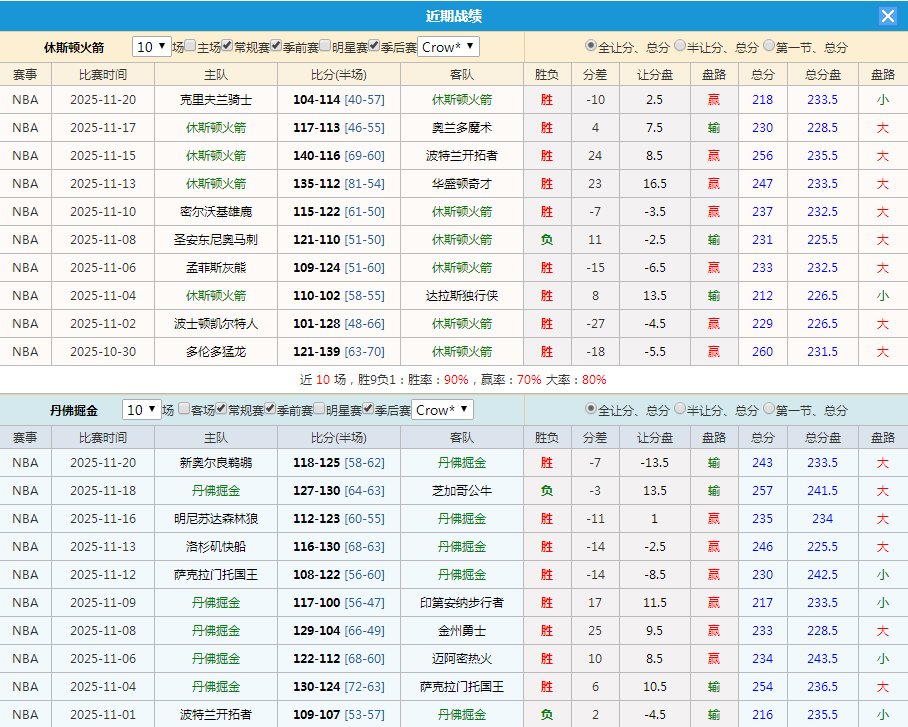Enable the 客场 checkbox for 丹佛掘金
The width and height of the screenshot is (908, 727).
coord(184,409)
